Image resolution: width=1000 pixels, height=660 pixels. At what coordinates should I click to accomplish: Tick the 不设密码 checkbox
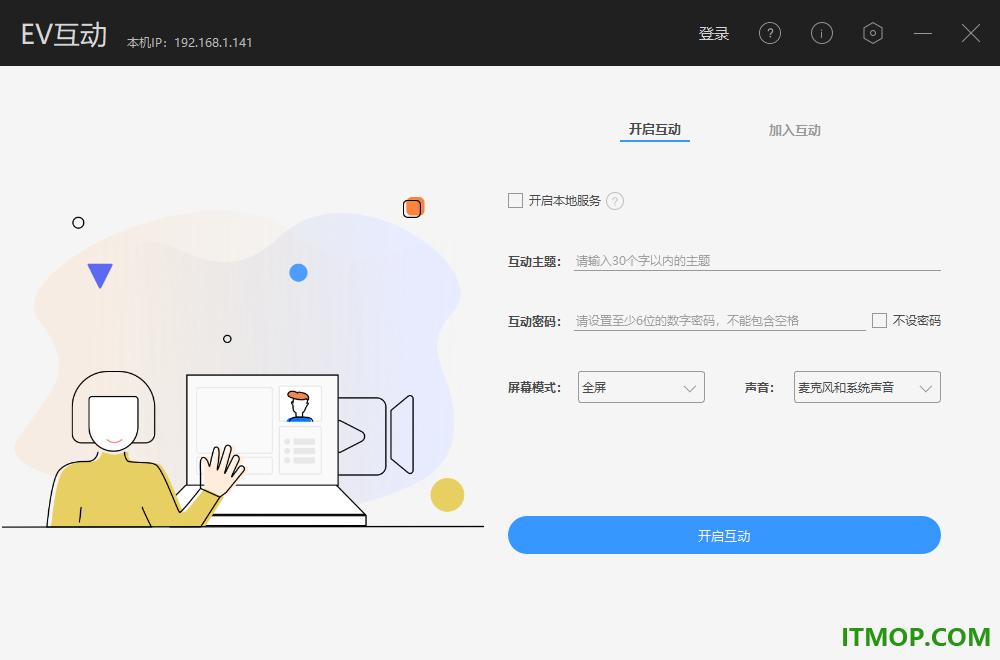879,320
